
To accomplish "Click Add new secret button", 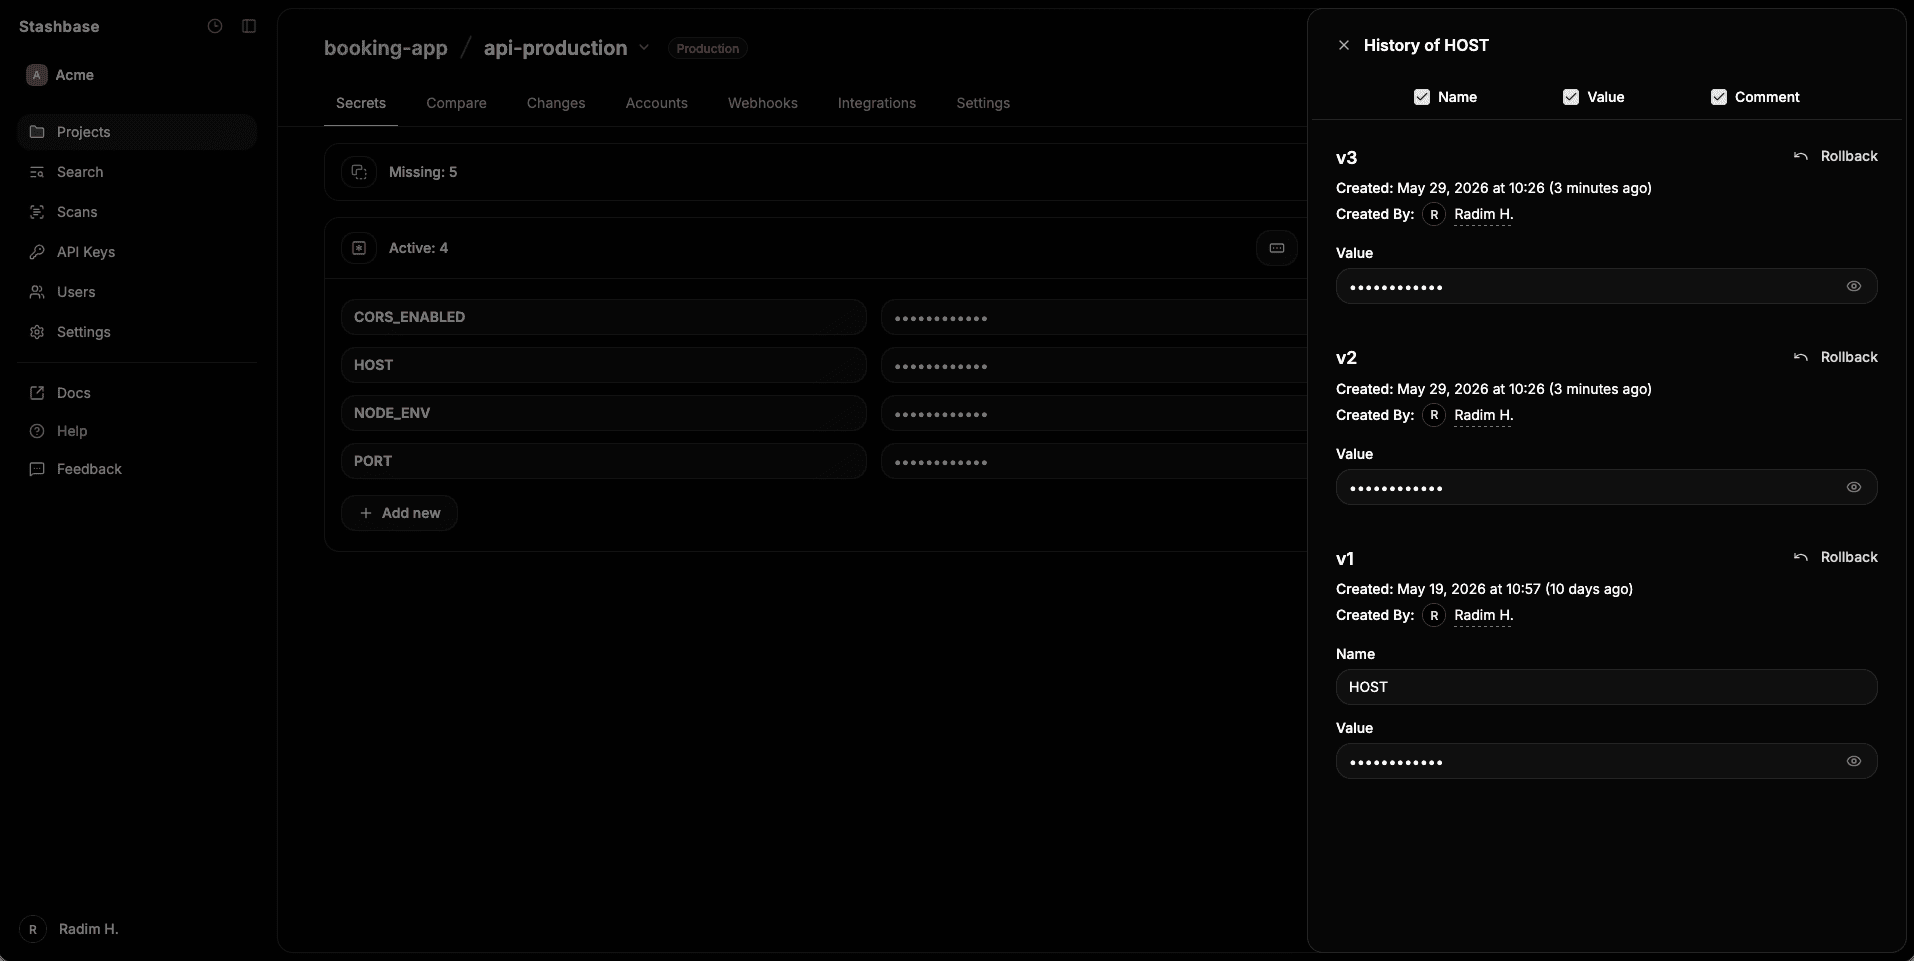I will tap(399, 513).
